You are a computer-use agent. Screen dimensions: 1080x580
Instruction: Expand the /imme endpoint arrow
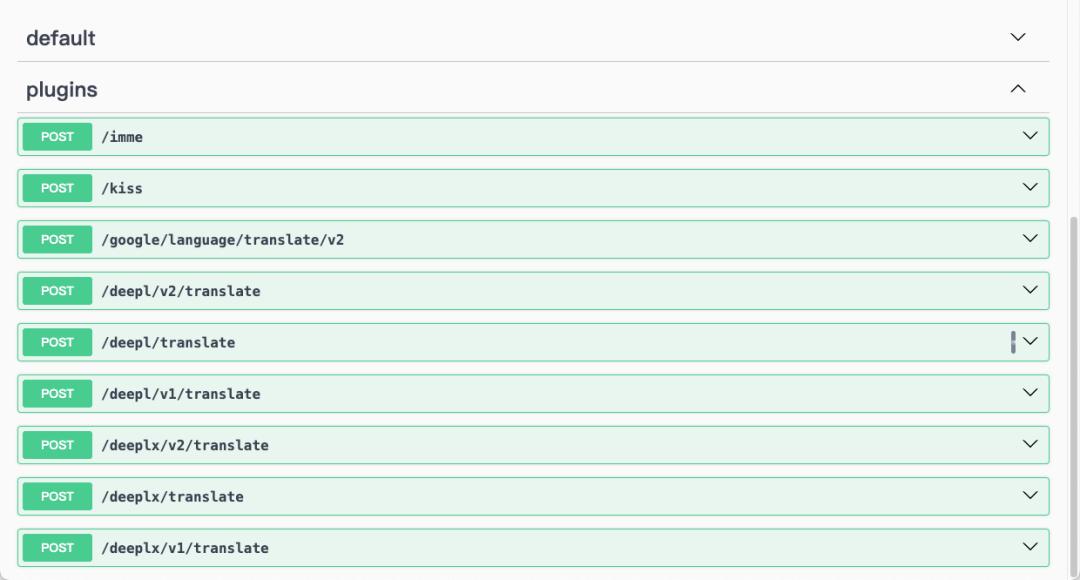[1030, 136]
